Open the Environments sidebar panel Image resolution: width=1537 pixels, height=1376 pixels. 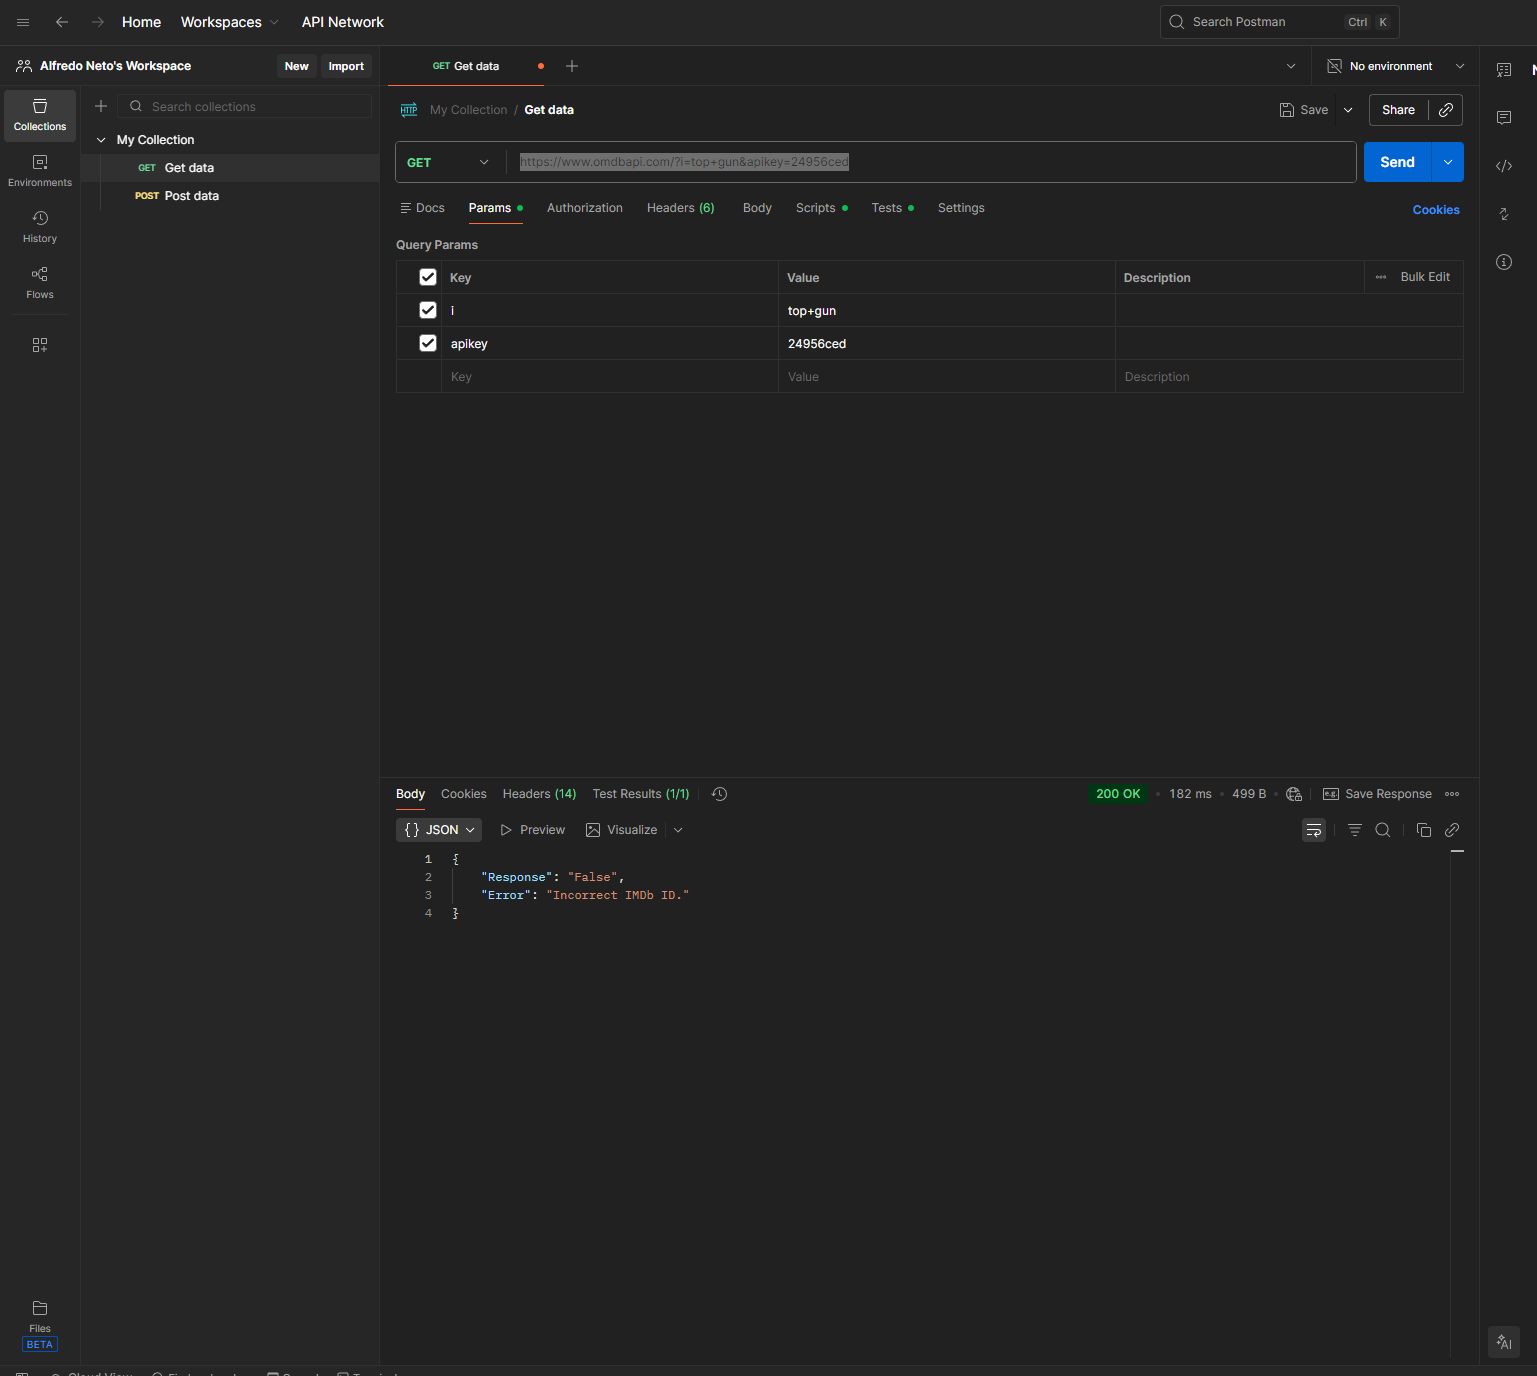coord(40,170)
